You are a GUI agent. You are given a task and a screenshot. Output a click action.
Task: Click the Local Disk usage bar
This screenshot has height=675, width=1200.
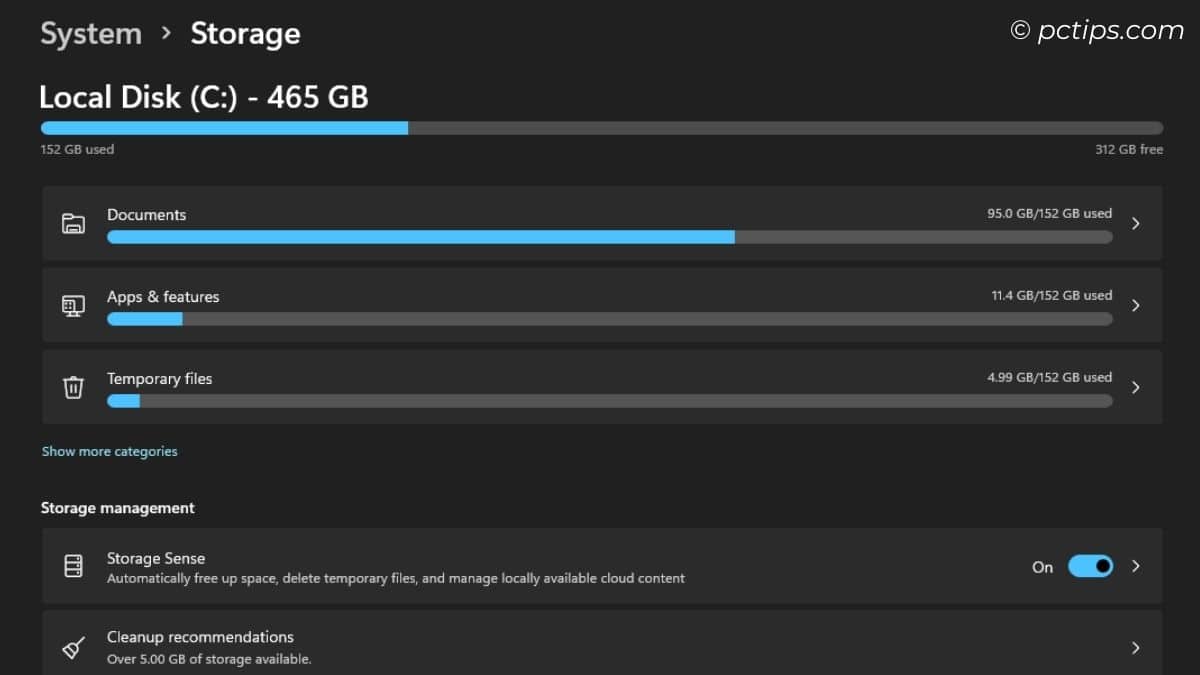pyautogui.click(x=600, y=127)
